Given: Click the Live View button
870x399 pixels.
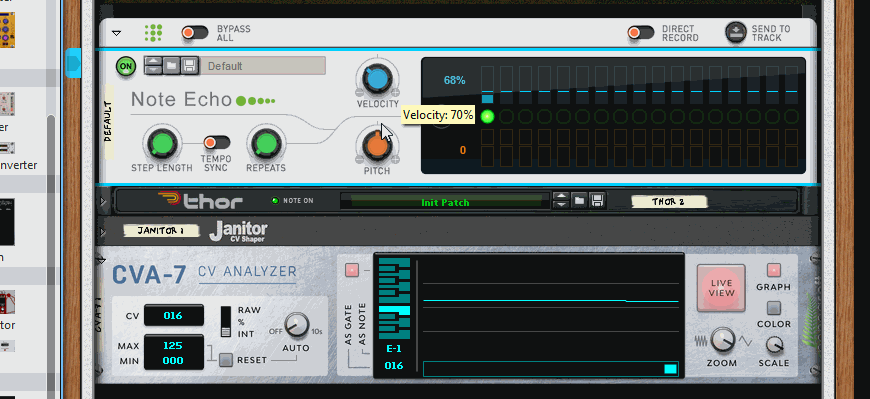Looking at the screenshot, I should coord(721,288).
